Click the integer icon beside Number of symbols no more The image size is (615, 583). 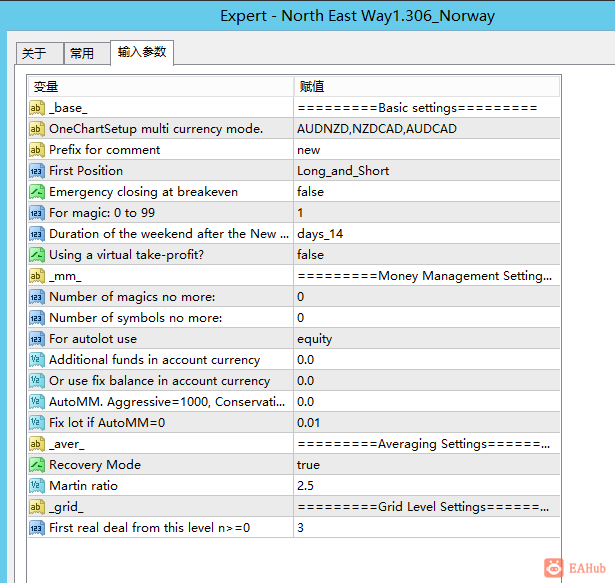(x=37, y=318)
